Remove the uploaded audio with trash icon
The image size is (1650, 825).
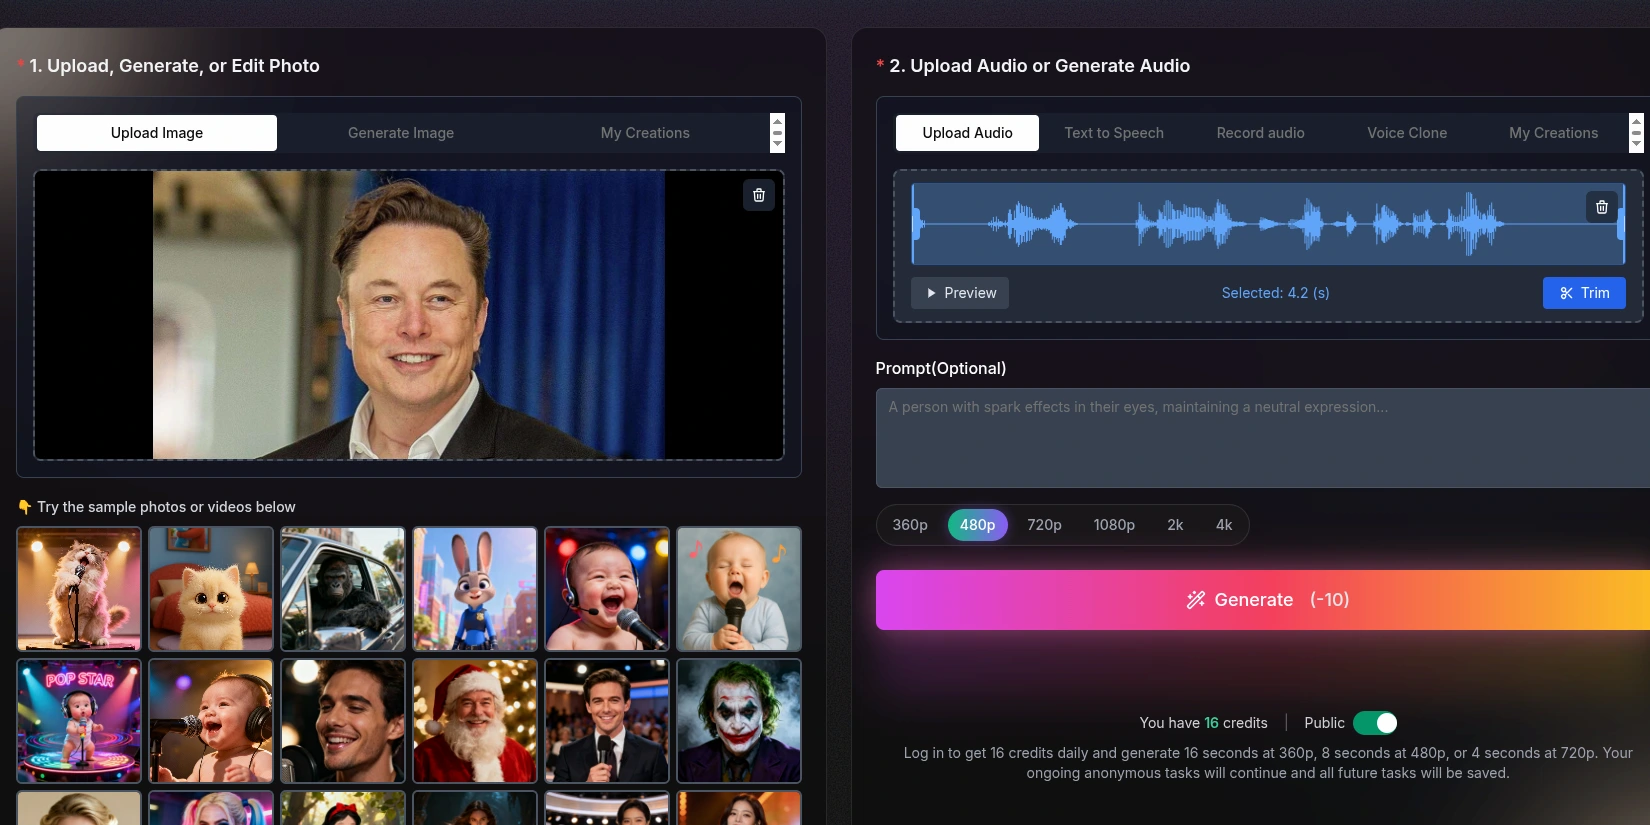click(1601, 207)
